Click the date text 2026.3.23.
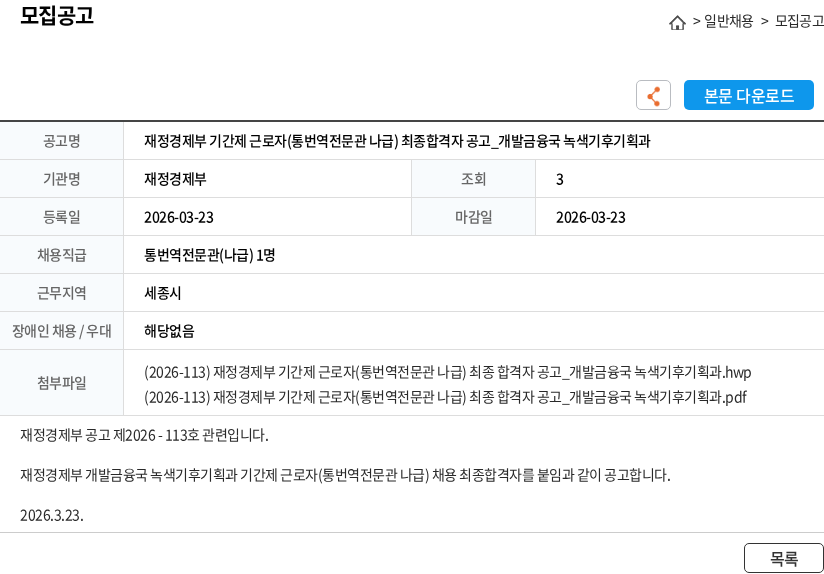This screenshot has width=824, height=574. [x=52, y=516]
